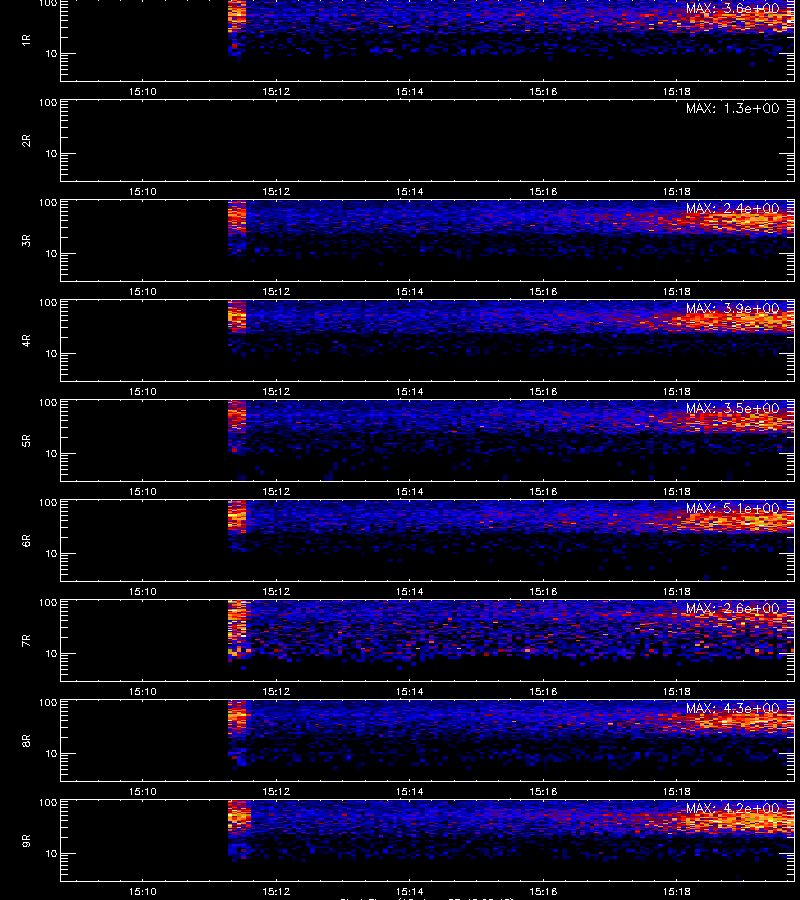Viewport: 800px width, 900px height.
Task: Click the 15:16 tick label under 4R panel
Action: (543, 391)
